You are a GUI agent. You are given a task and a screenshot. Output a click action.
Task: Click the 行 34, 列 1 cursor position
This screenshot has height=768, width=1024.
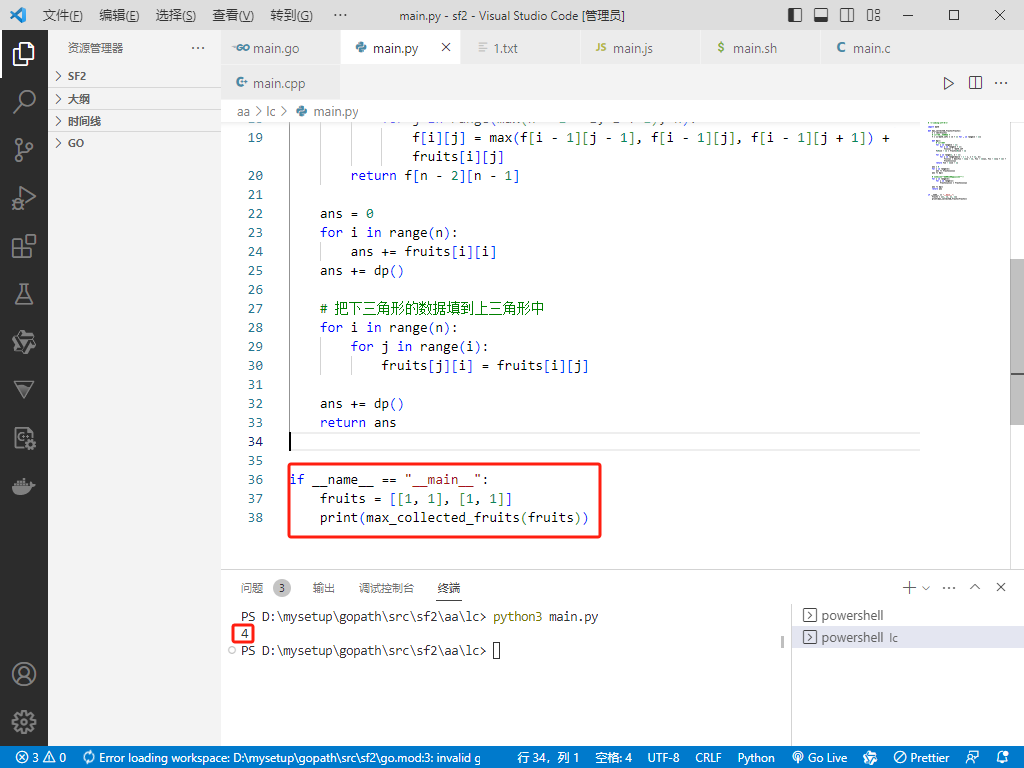[548, 758]
